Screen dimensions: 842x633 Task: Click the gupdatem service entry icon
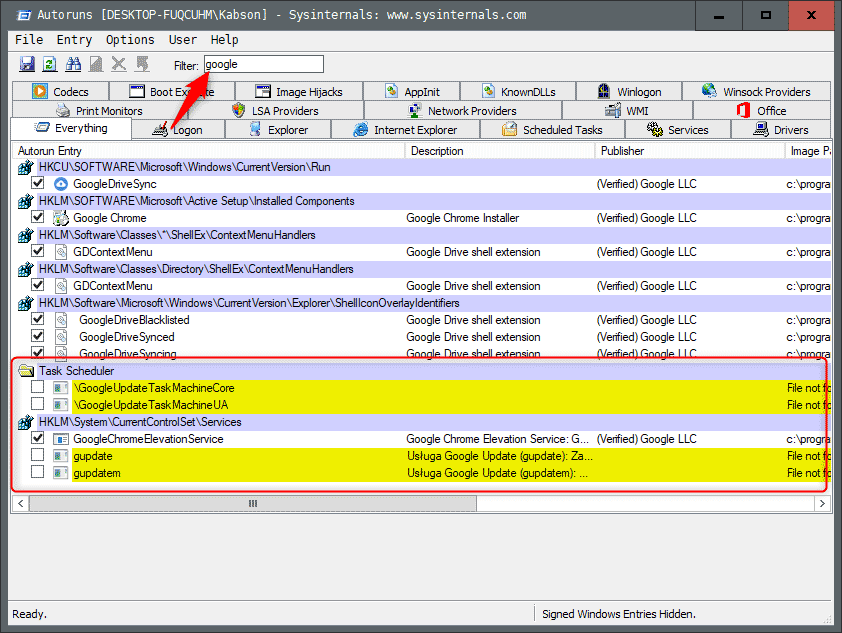[x=61, y=473]
